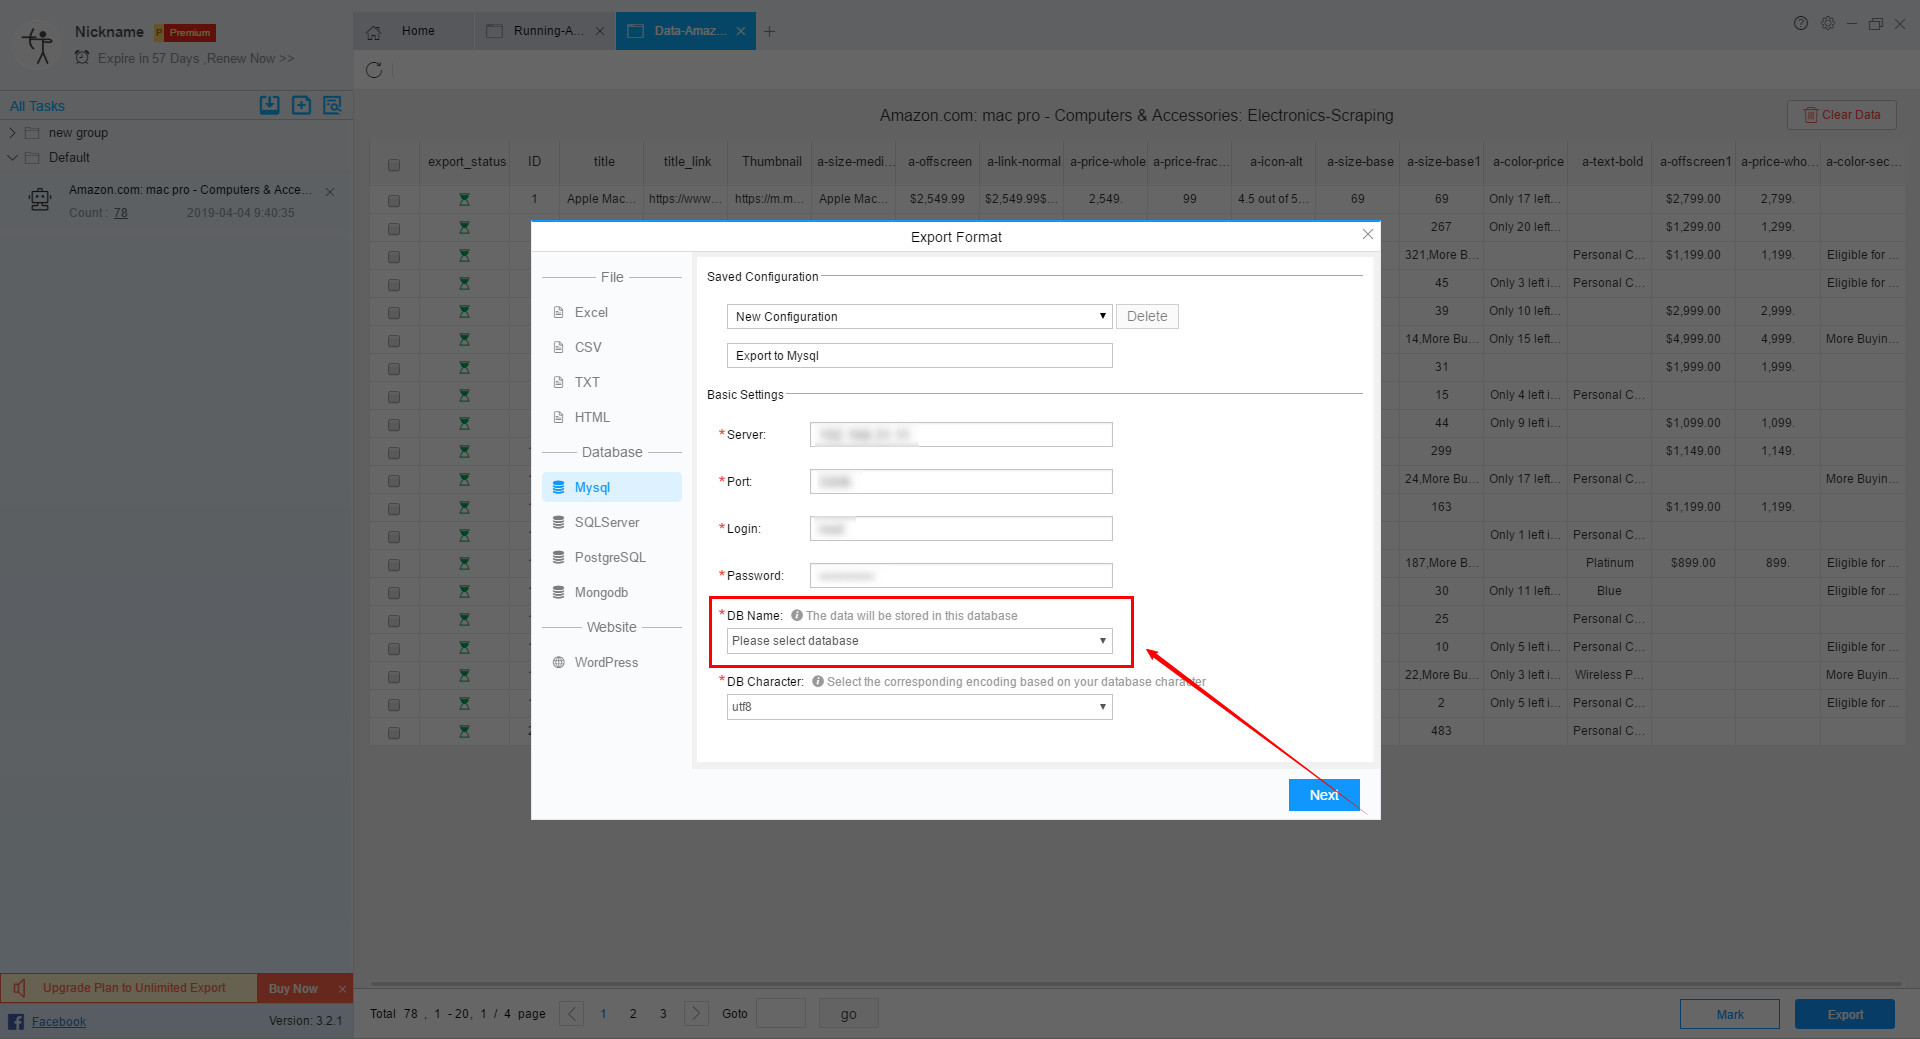The height and width of the screenshot is (1039, 1920).
Task: Check the checkbox for row ID 1
Action: click(x=394, y=201)
